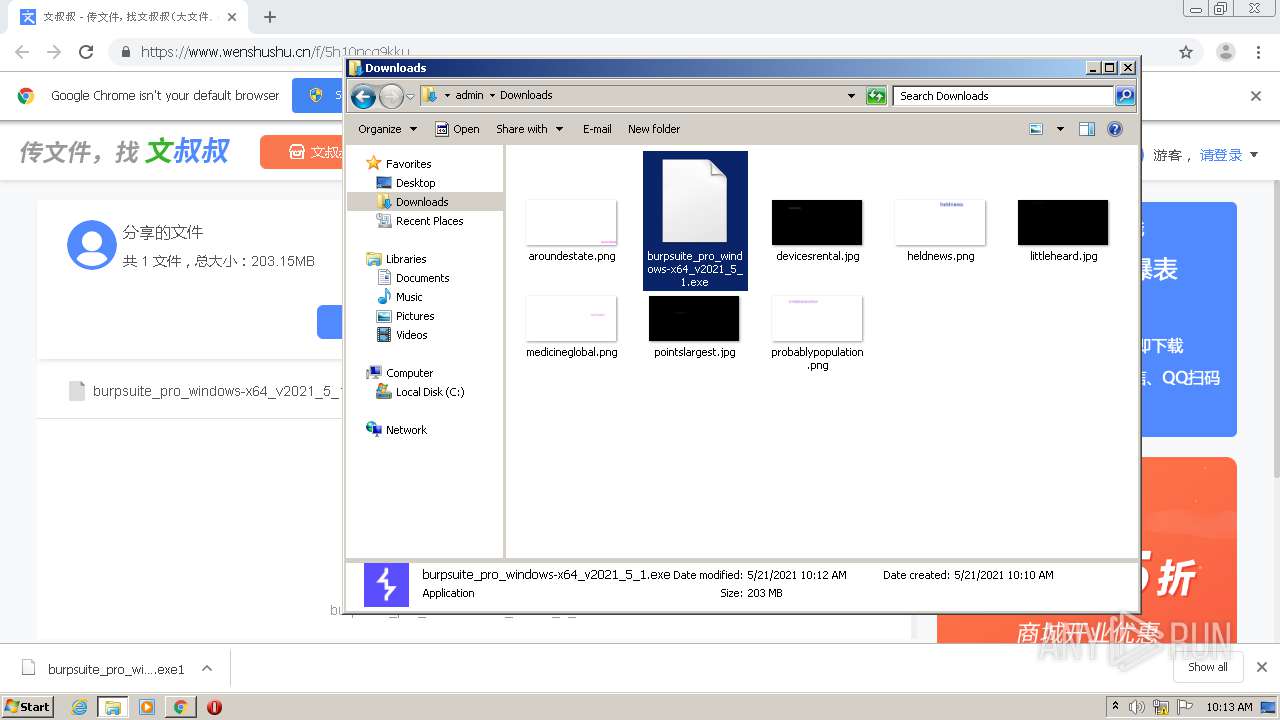Select the probablypopulation.png thumbnail
The image size is (1280, 720).
point(817,318)
